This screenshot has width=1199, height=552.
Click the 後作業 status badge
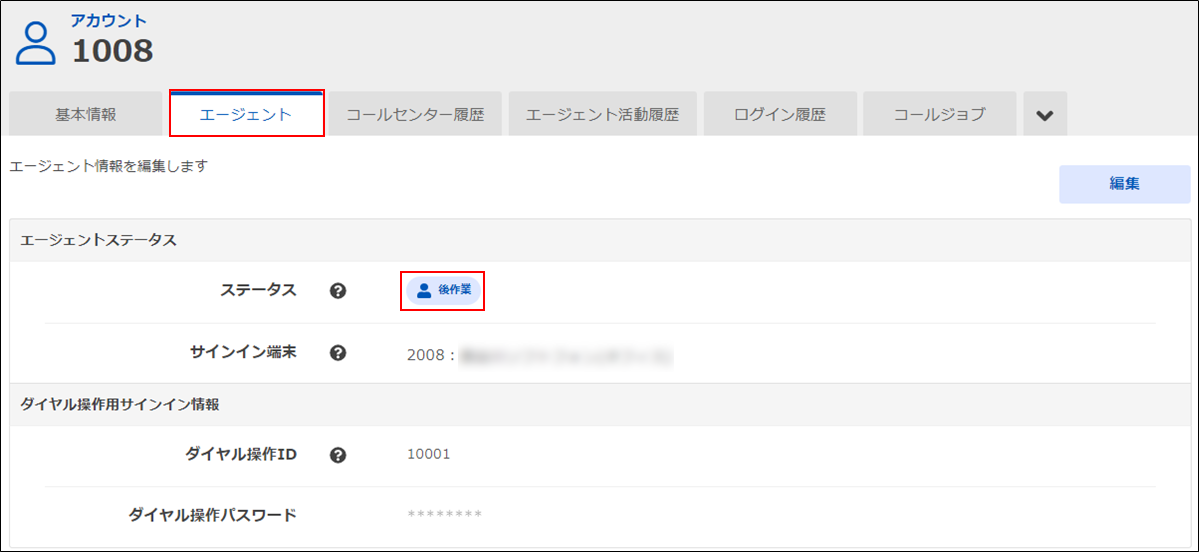click(x=443, y=290)
